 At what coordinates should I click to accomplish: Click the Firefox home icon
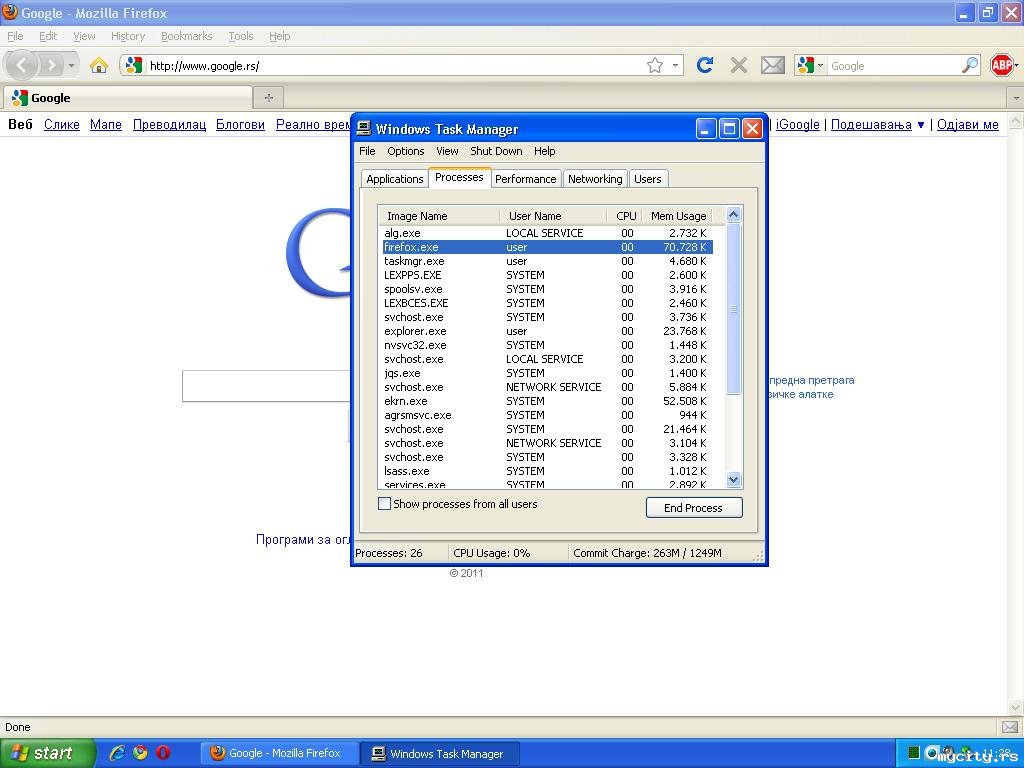point(98,65)
